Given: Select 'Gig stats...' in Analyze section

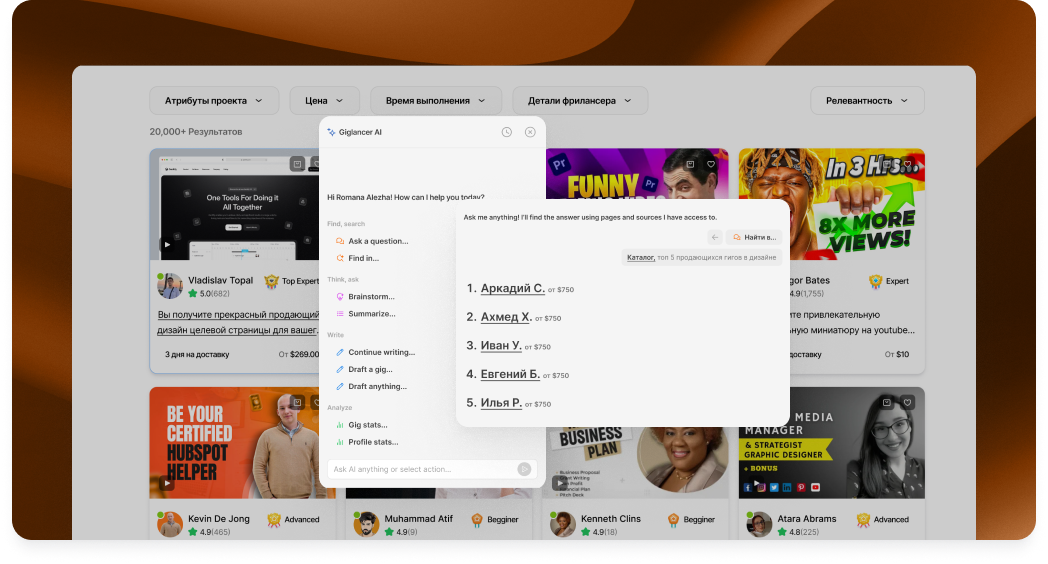Looking at the screenshot, I should pos(367,425).
